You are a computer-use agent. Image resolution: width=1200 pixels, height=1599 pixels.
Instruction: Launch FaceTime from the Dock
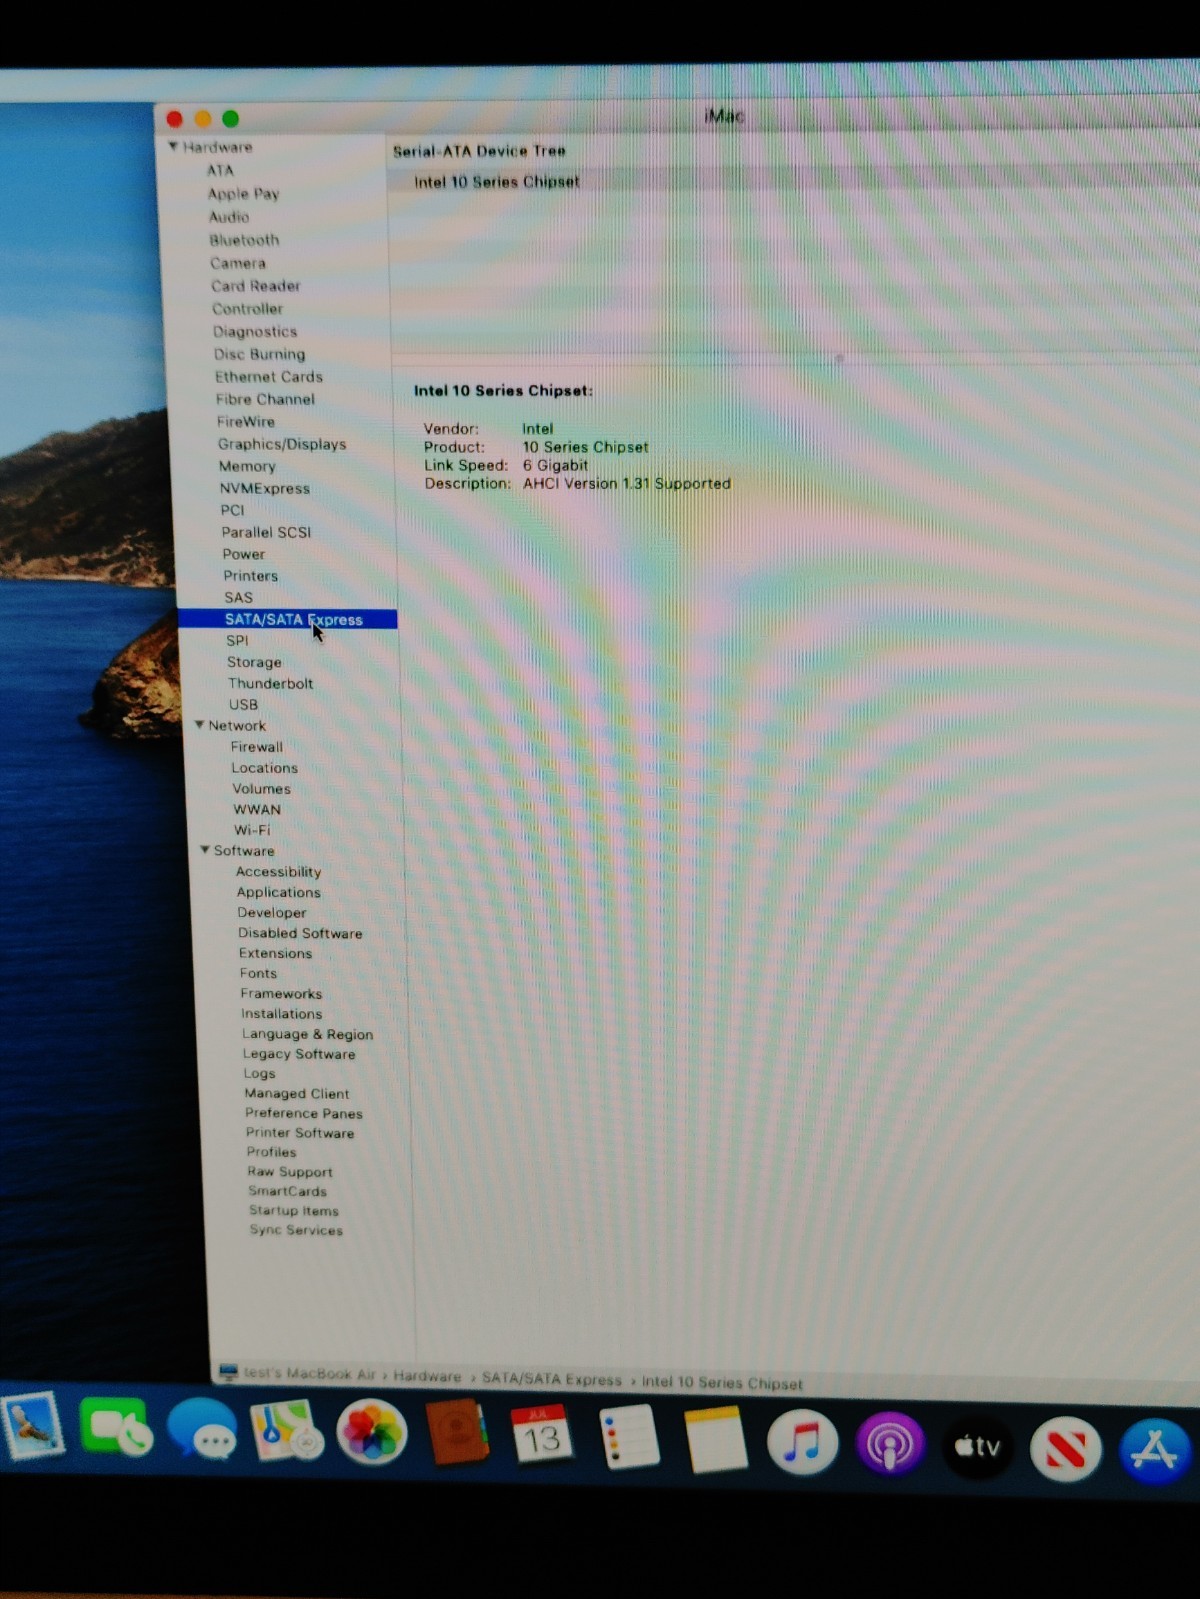click(x=115, y=1428)
